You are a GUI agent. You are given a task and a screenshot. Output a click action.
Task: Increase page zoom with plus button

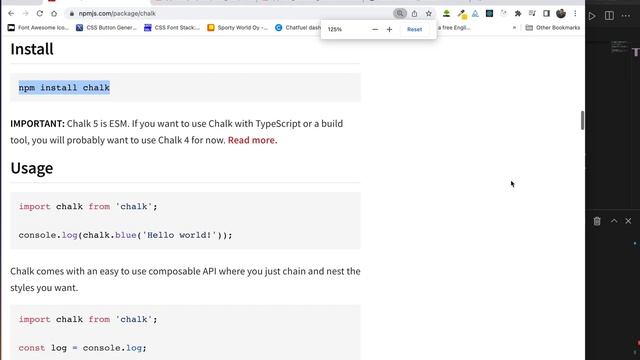[x=389, y=29]
